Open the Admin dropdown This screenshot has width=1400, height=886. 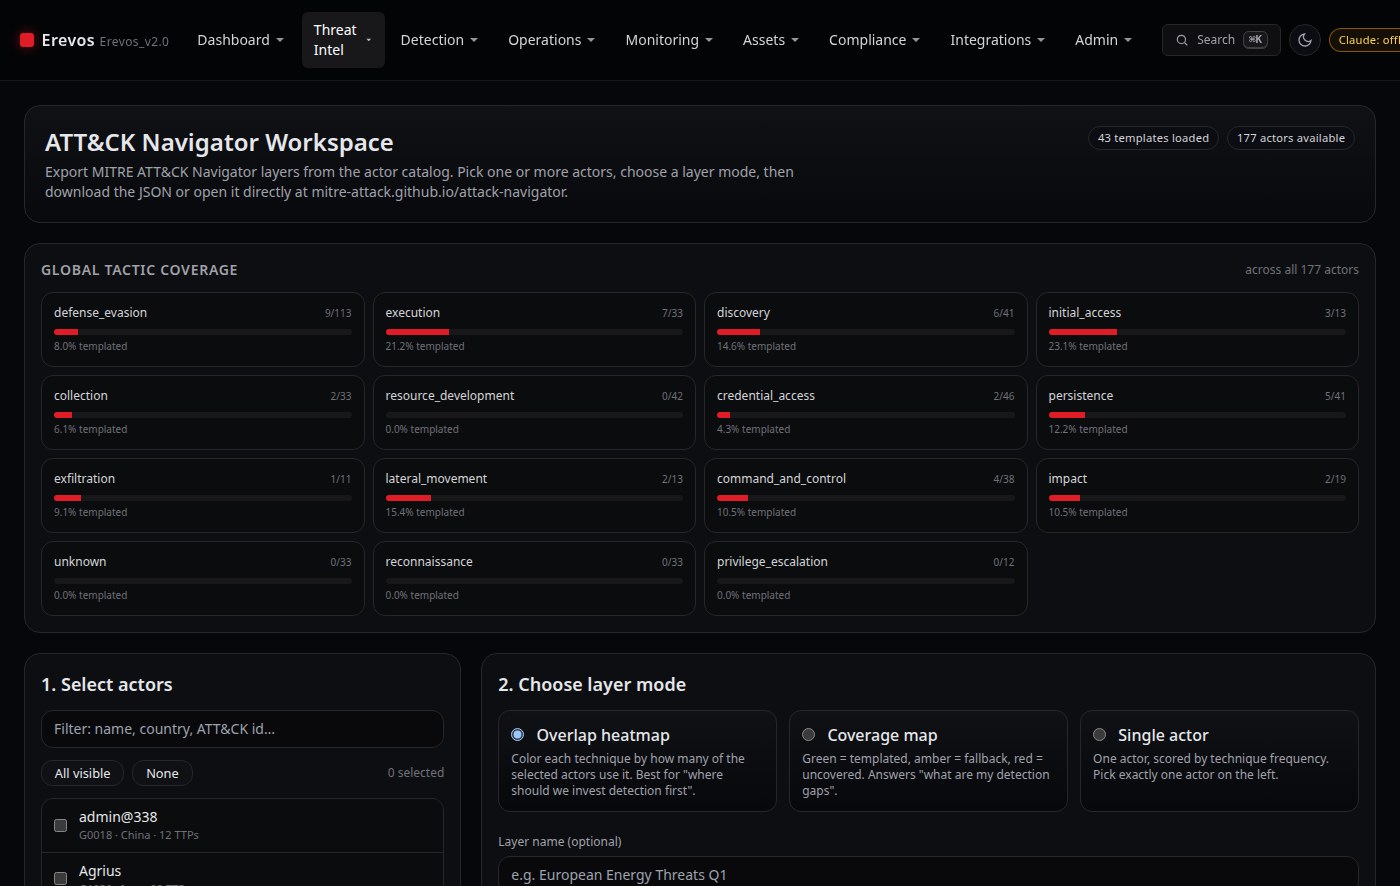(x=1103, y=40)
